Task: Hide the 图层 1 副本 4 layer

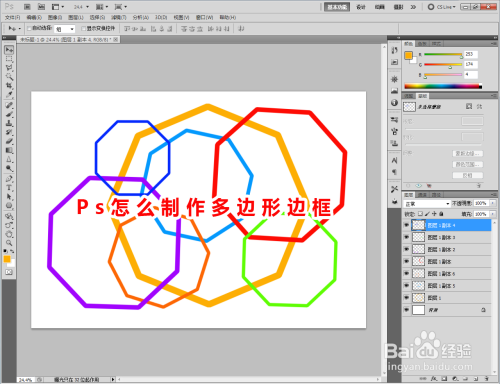Action: [406, 225]
